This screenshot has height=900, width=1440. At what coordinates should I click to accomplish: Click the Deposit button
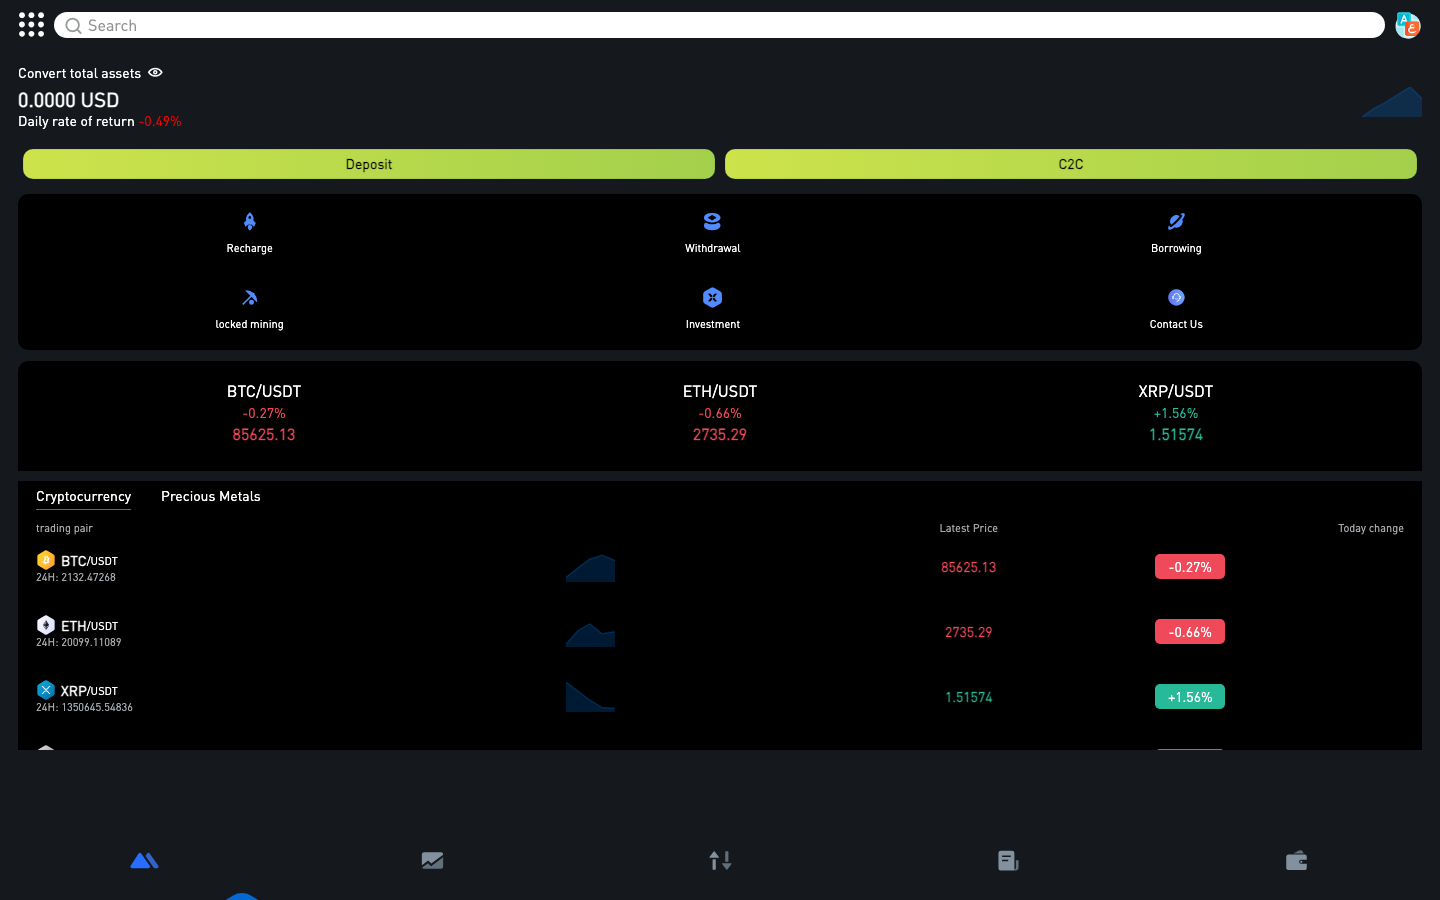tap(369, 164)
